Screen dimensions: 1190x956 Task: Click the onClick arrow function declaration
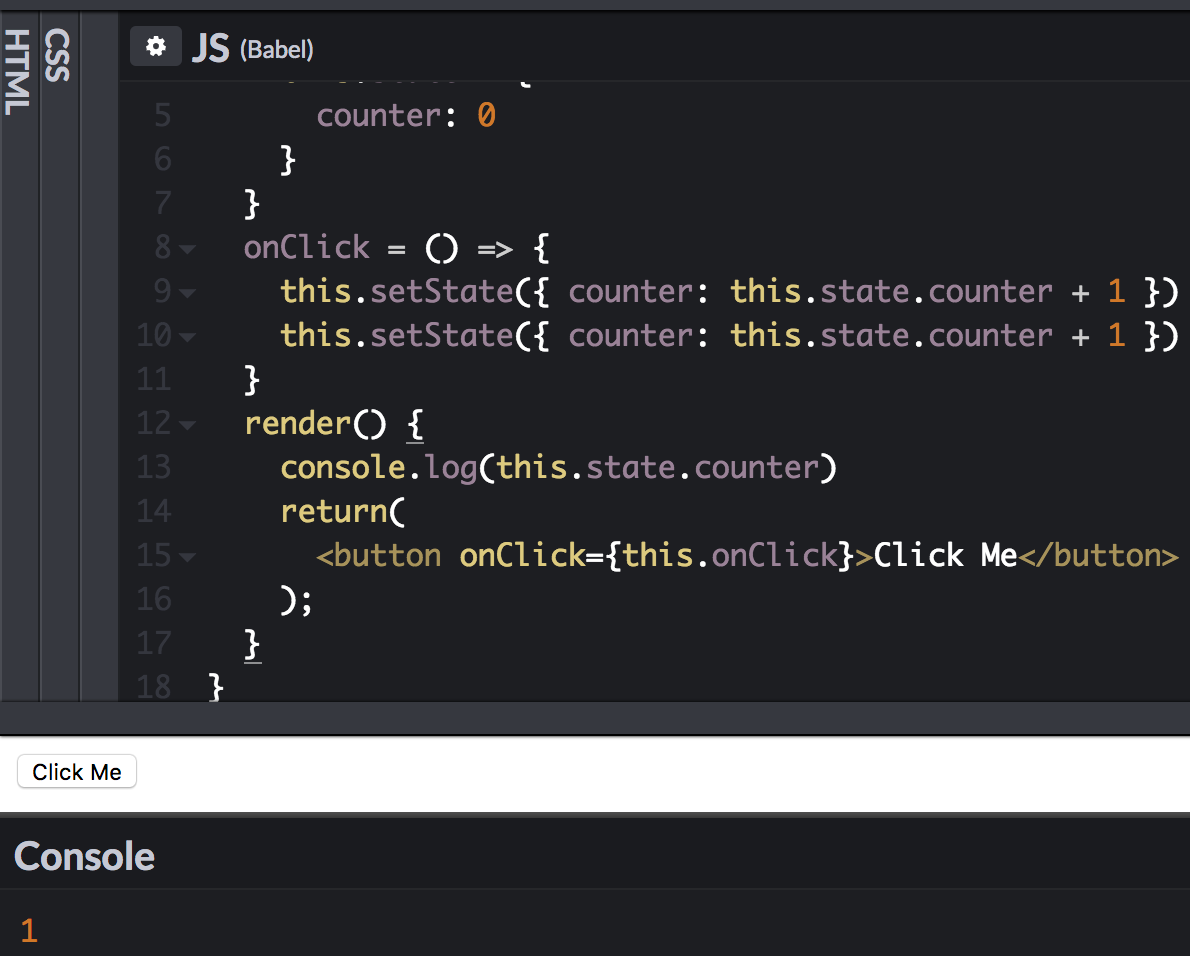[x=396, y=248]
